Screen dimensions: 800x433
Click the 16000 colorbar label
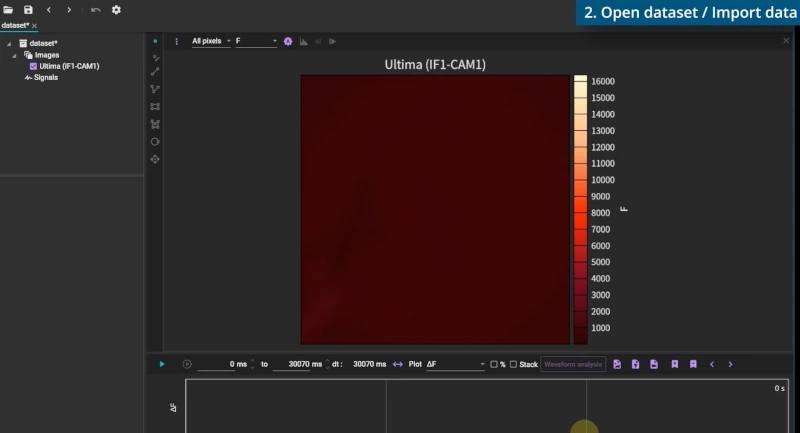(x=603, y=82)
